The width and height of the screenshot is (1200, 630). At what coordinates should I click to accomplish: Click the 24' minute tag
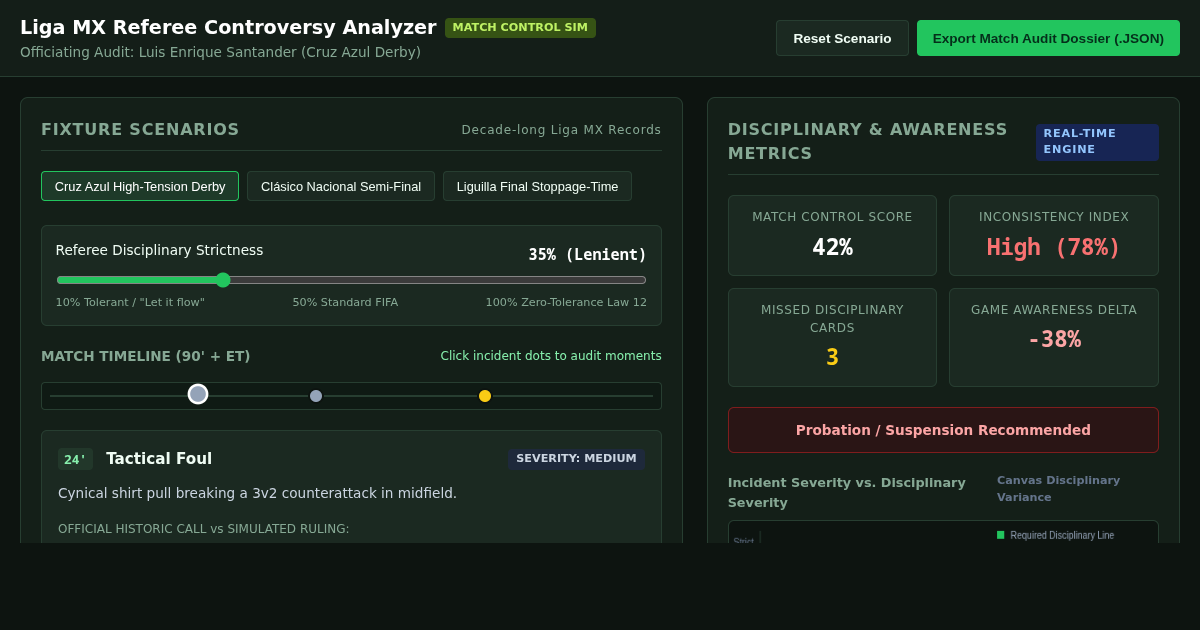pos(75,459)
